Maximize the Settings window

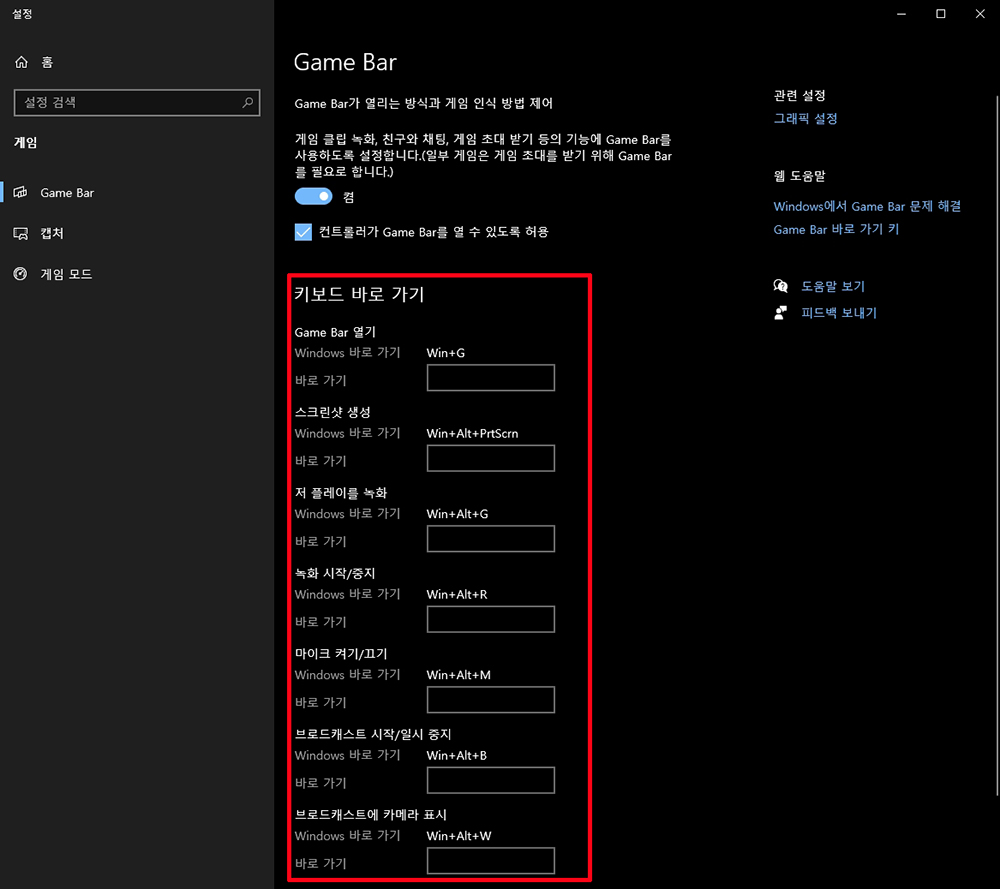click(941, 14)
